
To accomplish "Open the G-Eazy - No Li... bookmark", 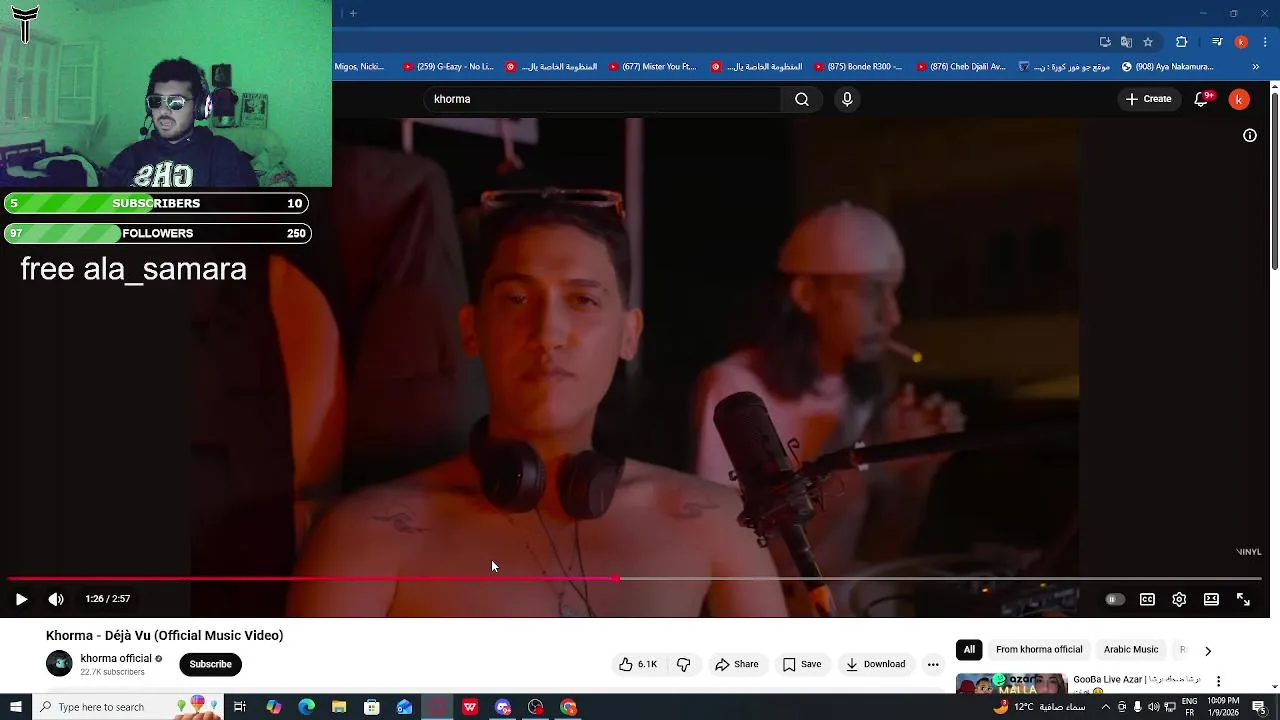I will [x=448, y=67].
